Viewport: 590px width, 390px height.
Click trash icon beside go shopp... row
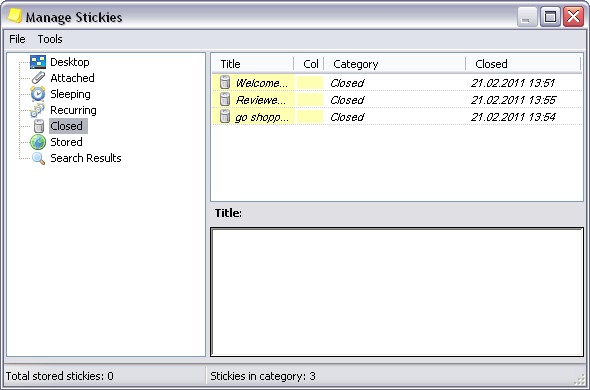[x=225, y=116]
